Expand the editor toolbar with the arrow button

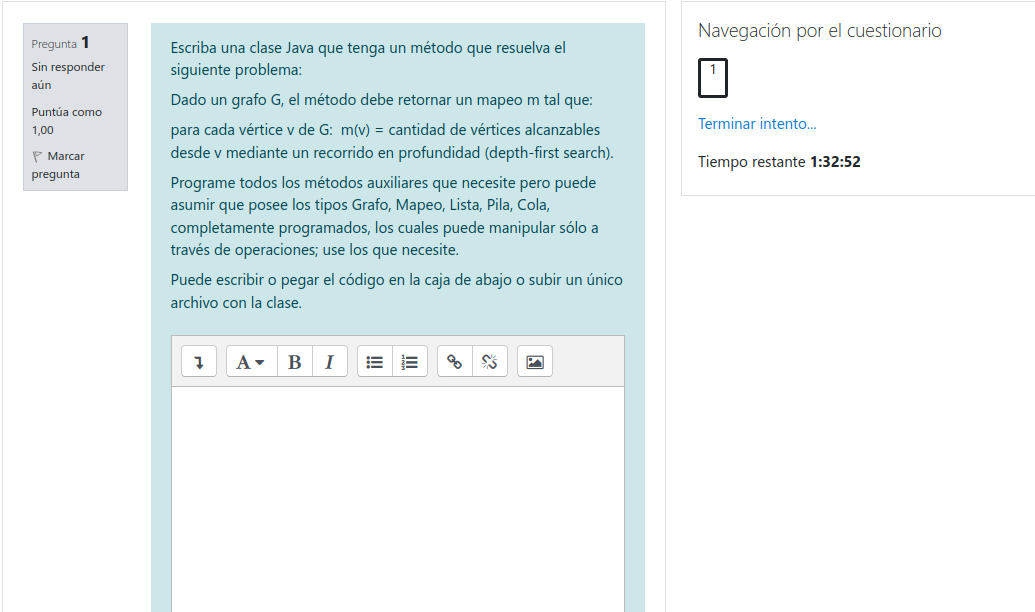[x=199, y=362]
